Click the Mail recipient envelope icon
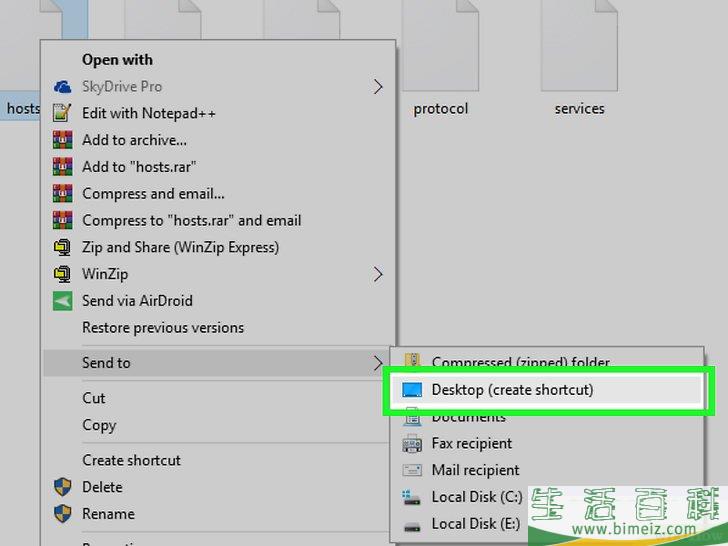The width and height of the screenshot is (728, 546). tap(412, 470)
